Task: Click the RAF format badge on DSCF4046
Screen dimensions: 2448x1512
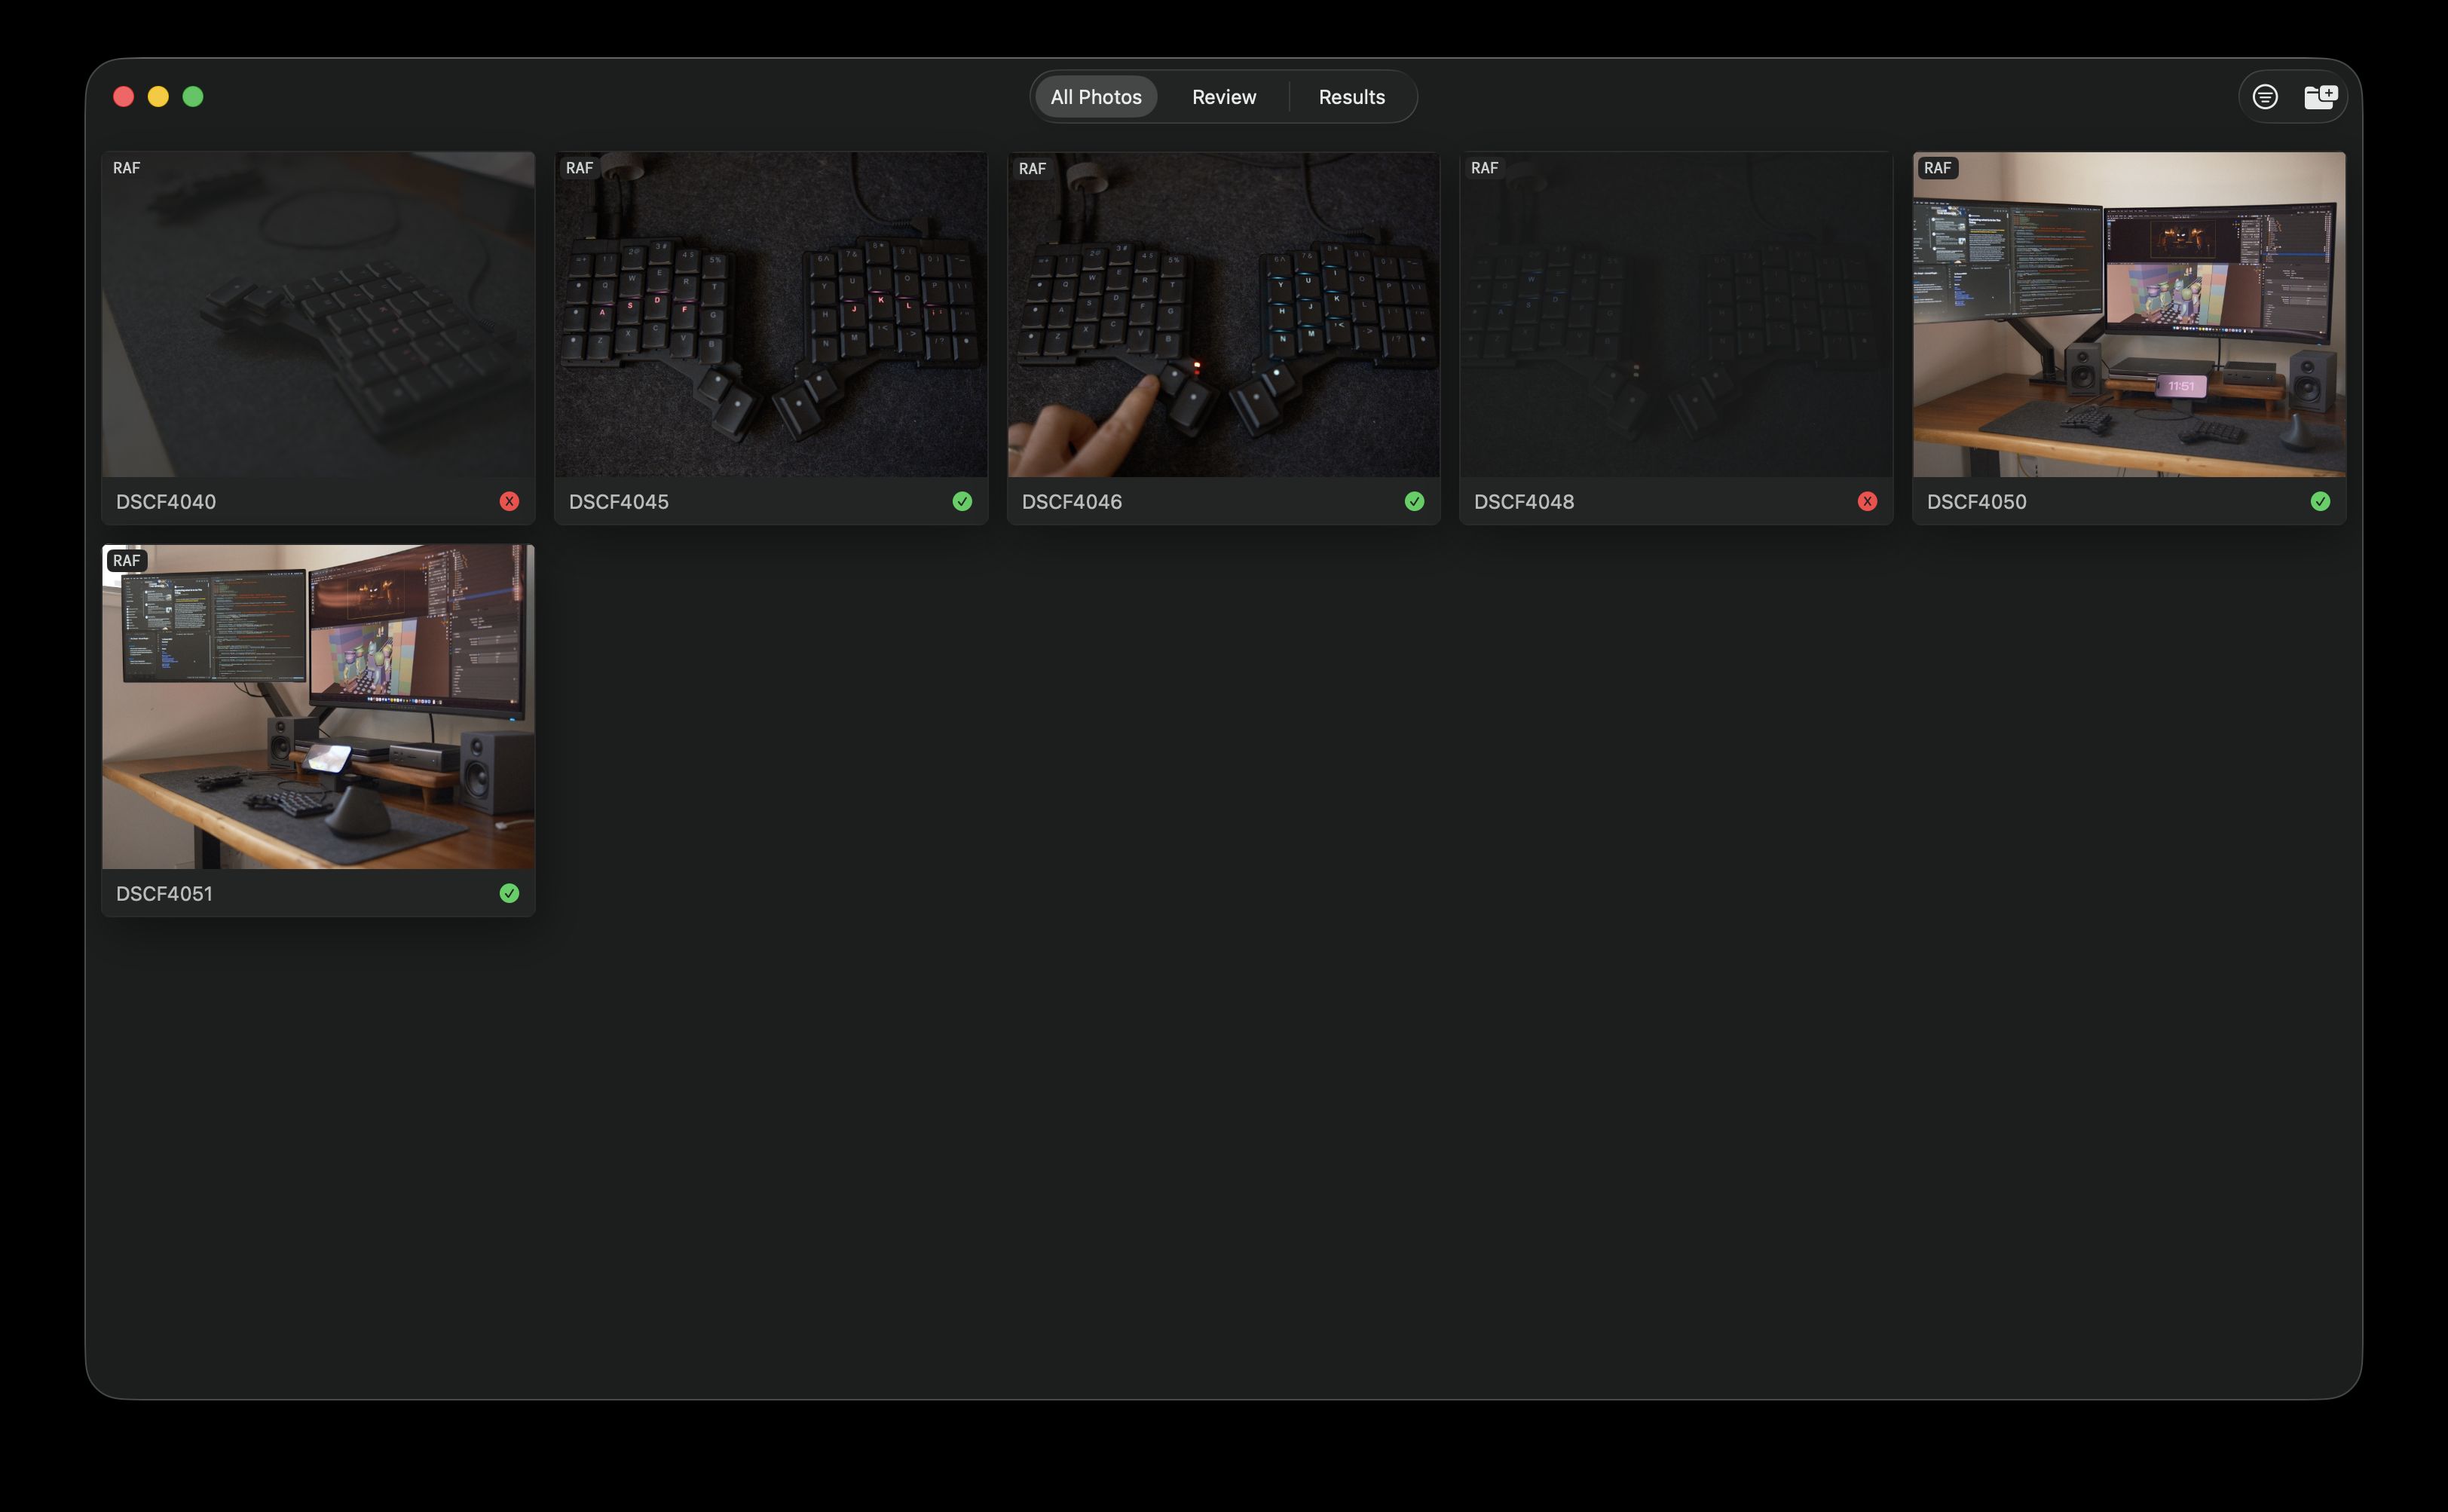Action: pos(1031,168)
